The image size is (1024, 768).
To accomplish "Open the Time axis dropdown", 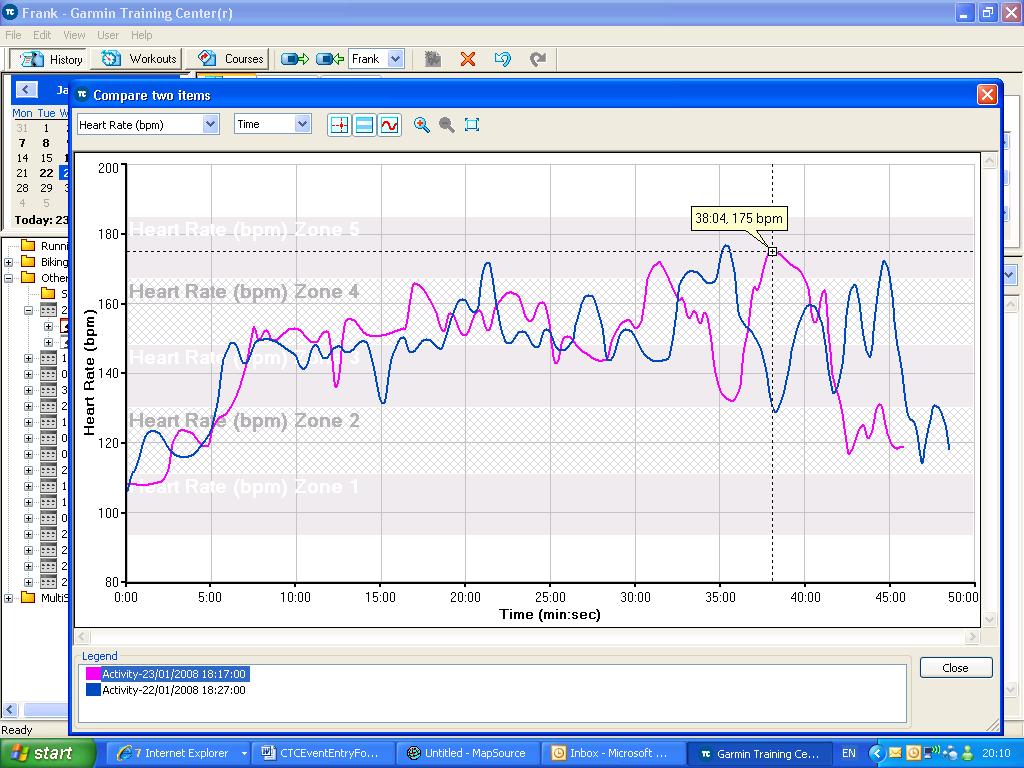I will [x=302, y=124].
